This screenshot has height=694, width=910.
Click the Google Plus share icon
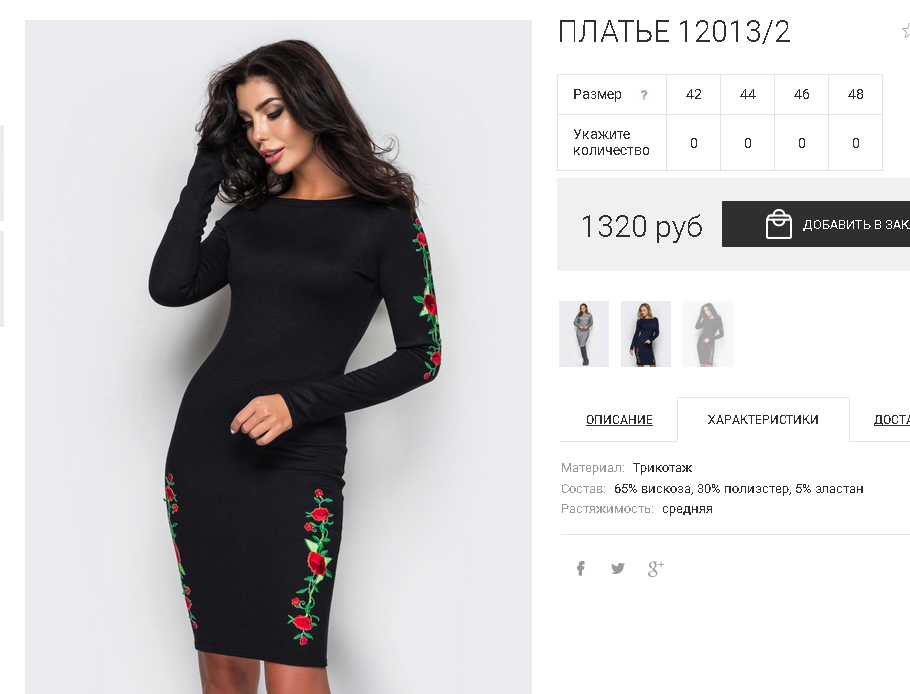pos(656,568)
